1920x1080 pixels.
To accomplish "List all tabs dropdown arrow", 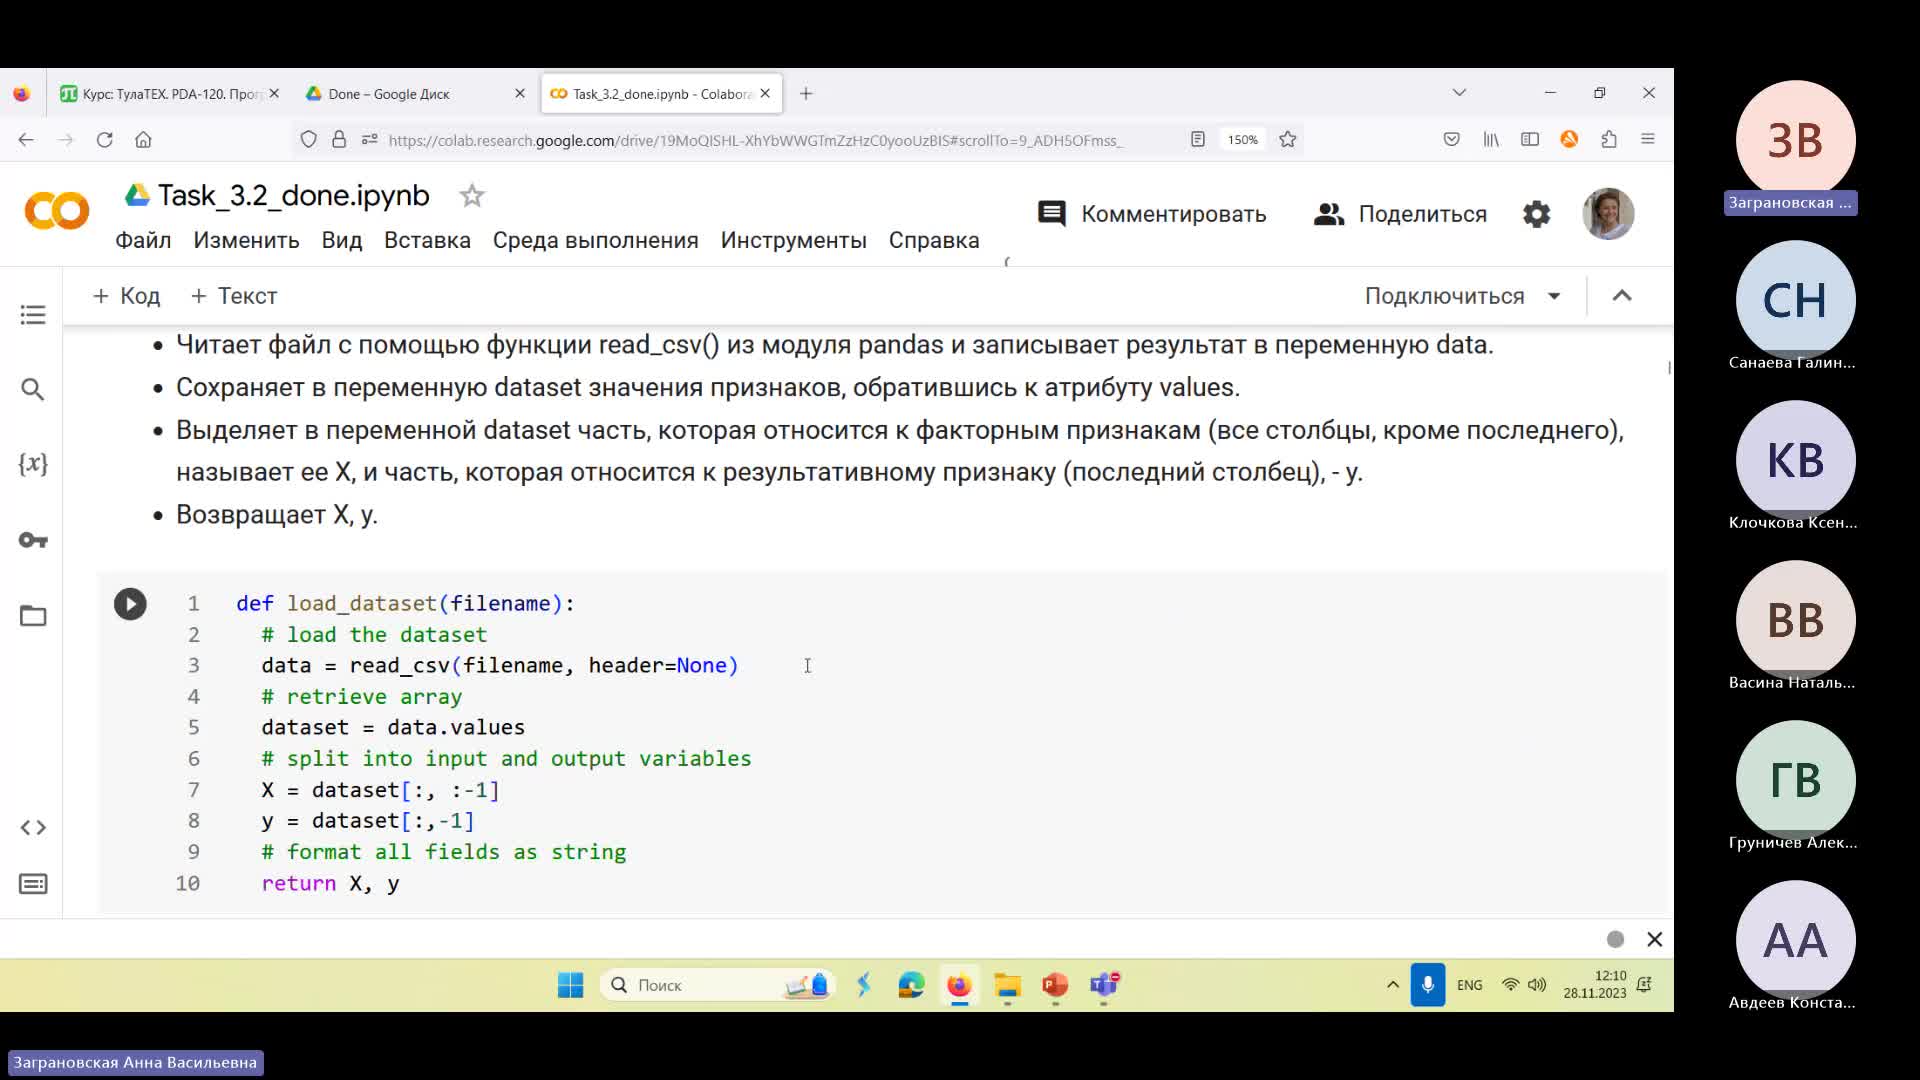I will (1459, 93).
